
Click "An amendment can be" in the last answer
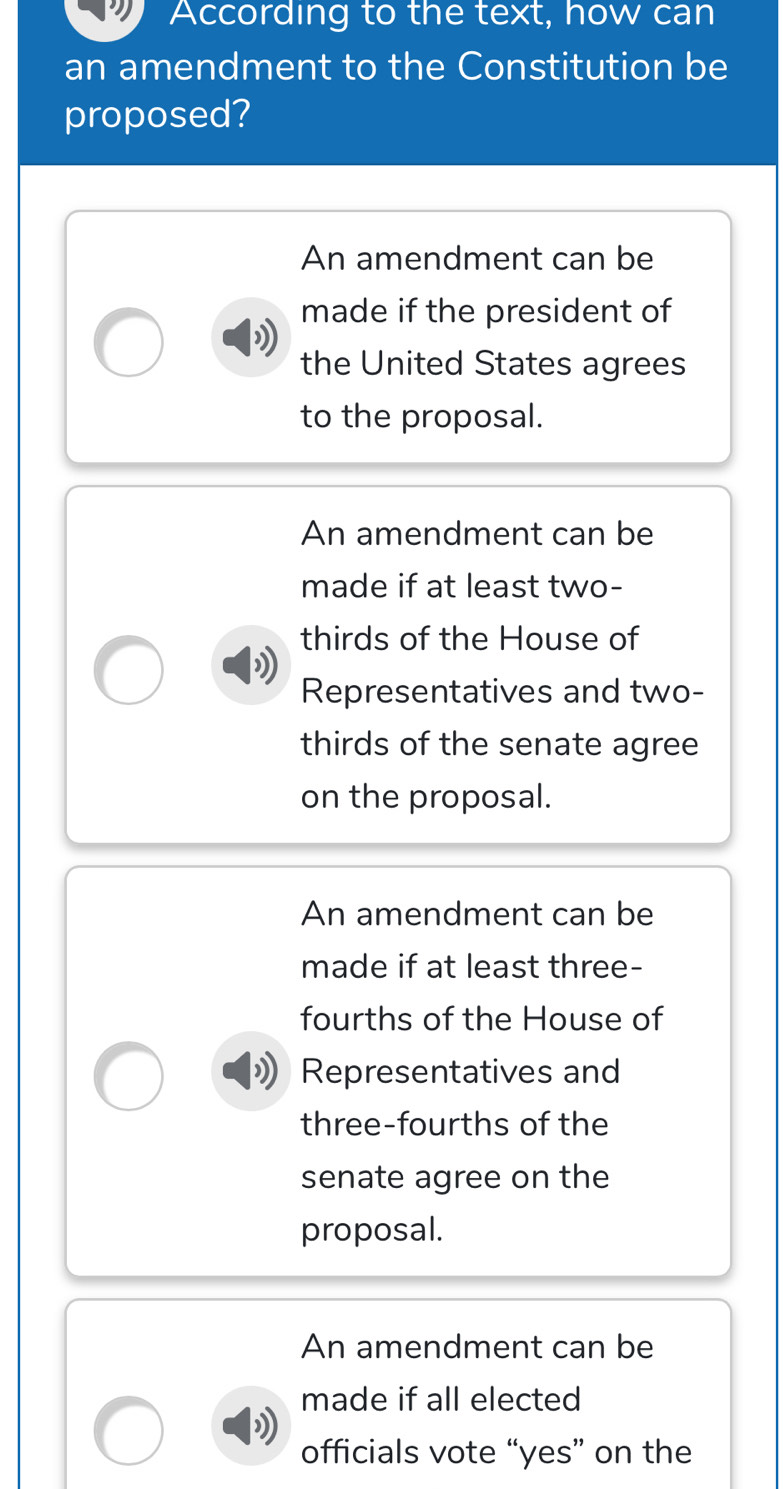point(477,1347)
